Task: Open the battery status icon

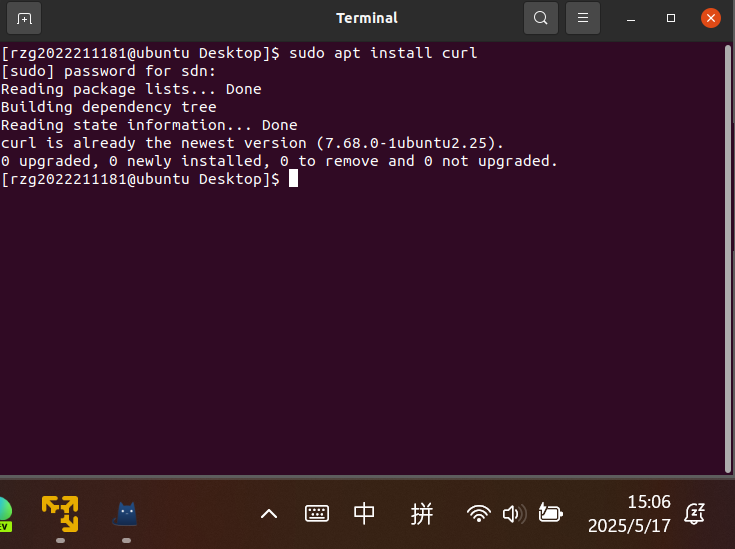Action: (x=550, y=514)
